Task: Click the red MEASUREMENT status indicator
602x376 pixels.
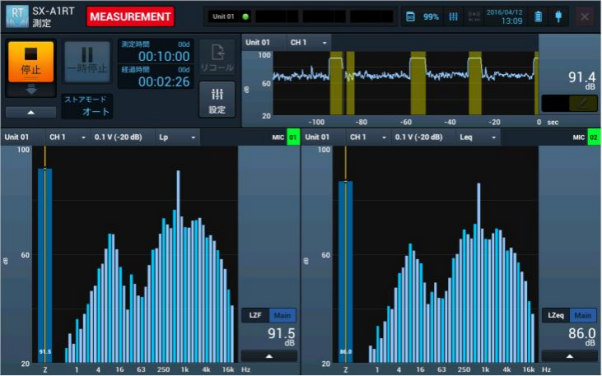Action: (130, 17)
